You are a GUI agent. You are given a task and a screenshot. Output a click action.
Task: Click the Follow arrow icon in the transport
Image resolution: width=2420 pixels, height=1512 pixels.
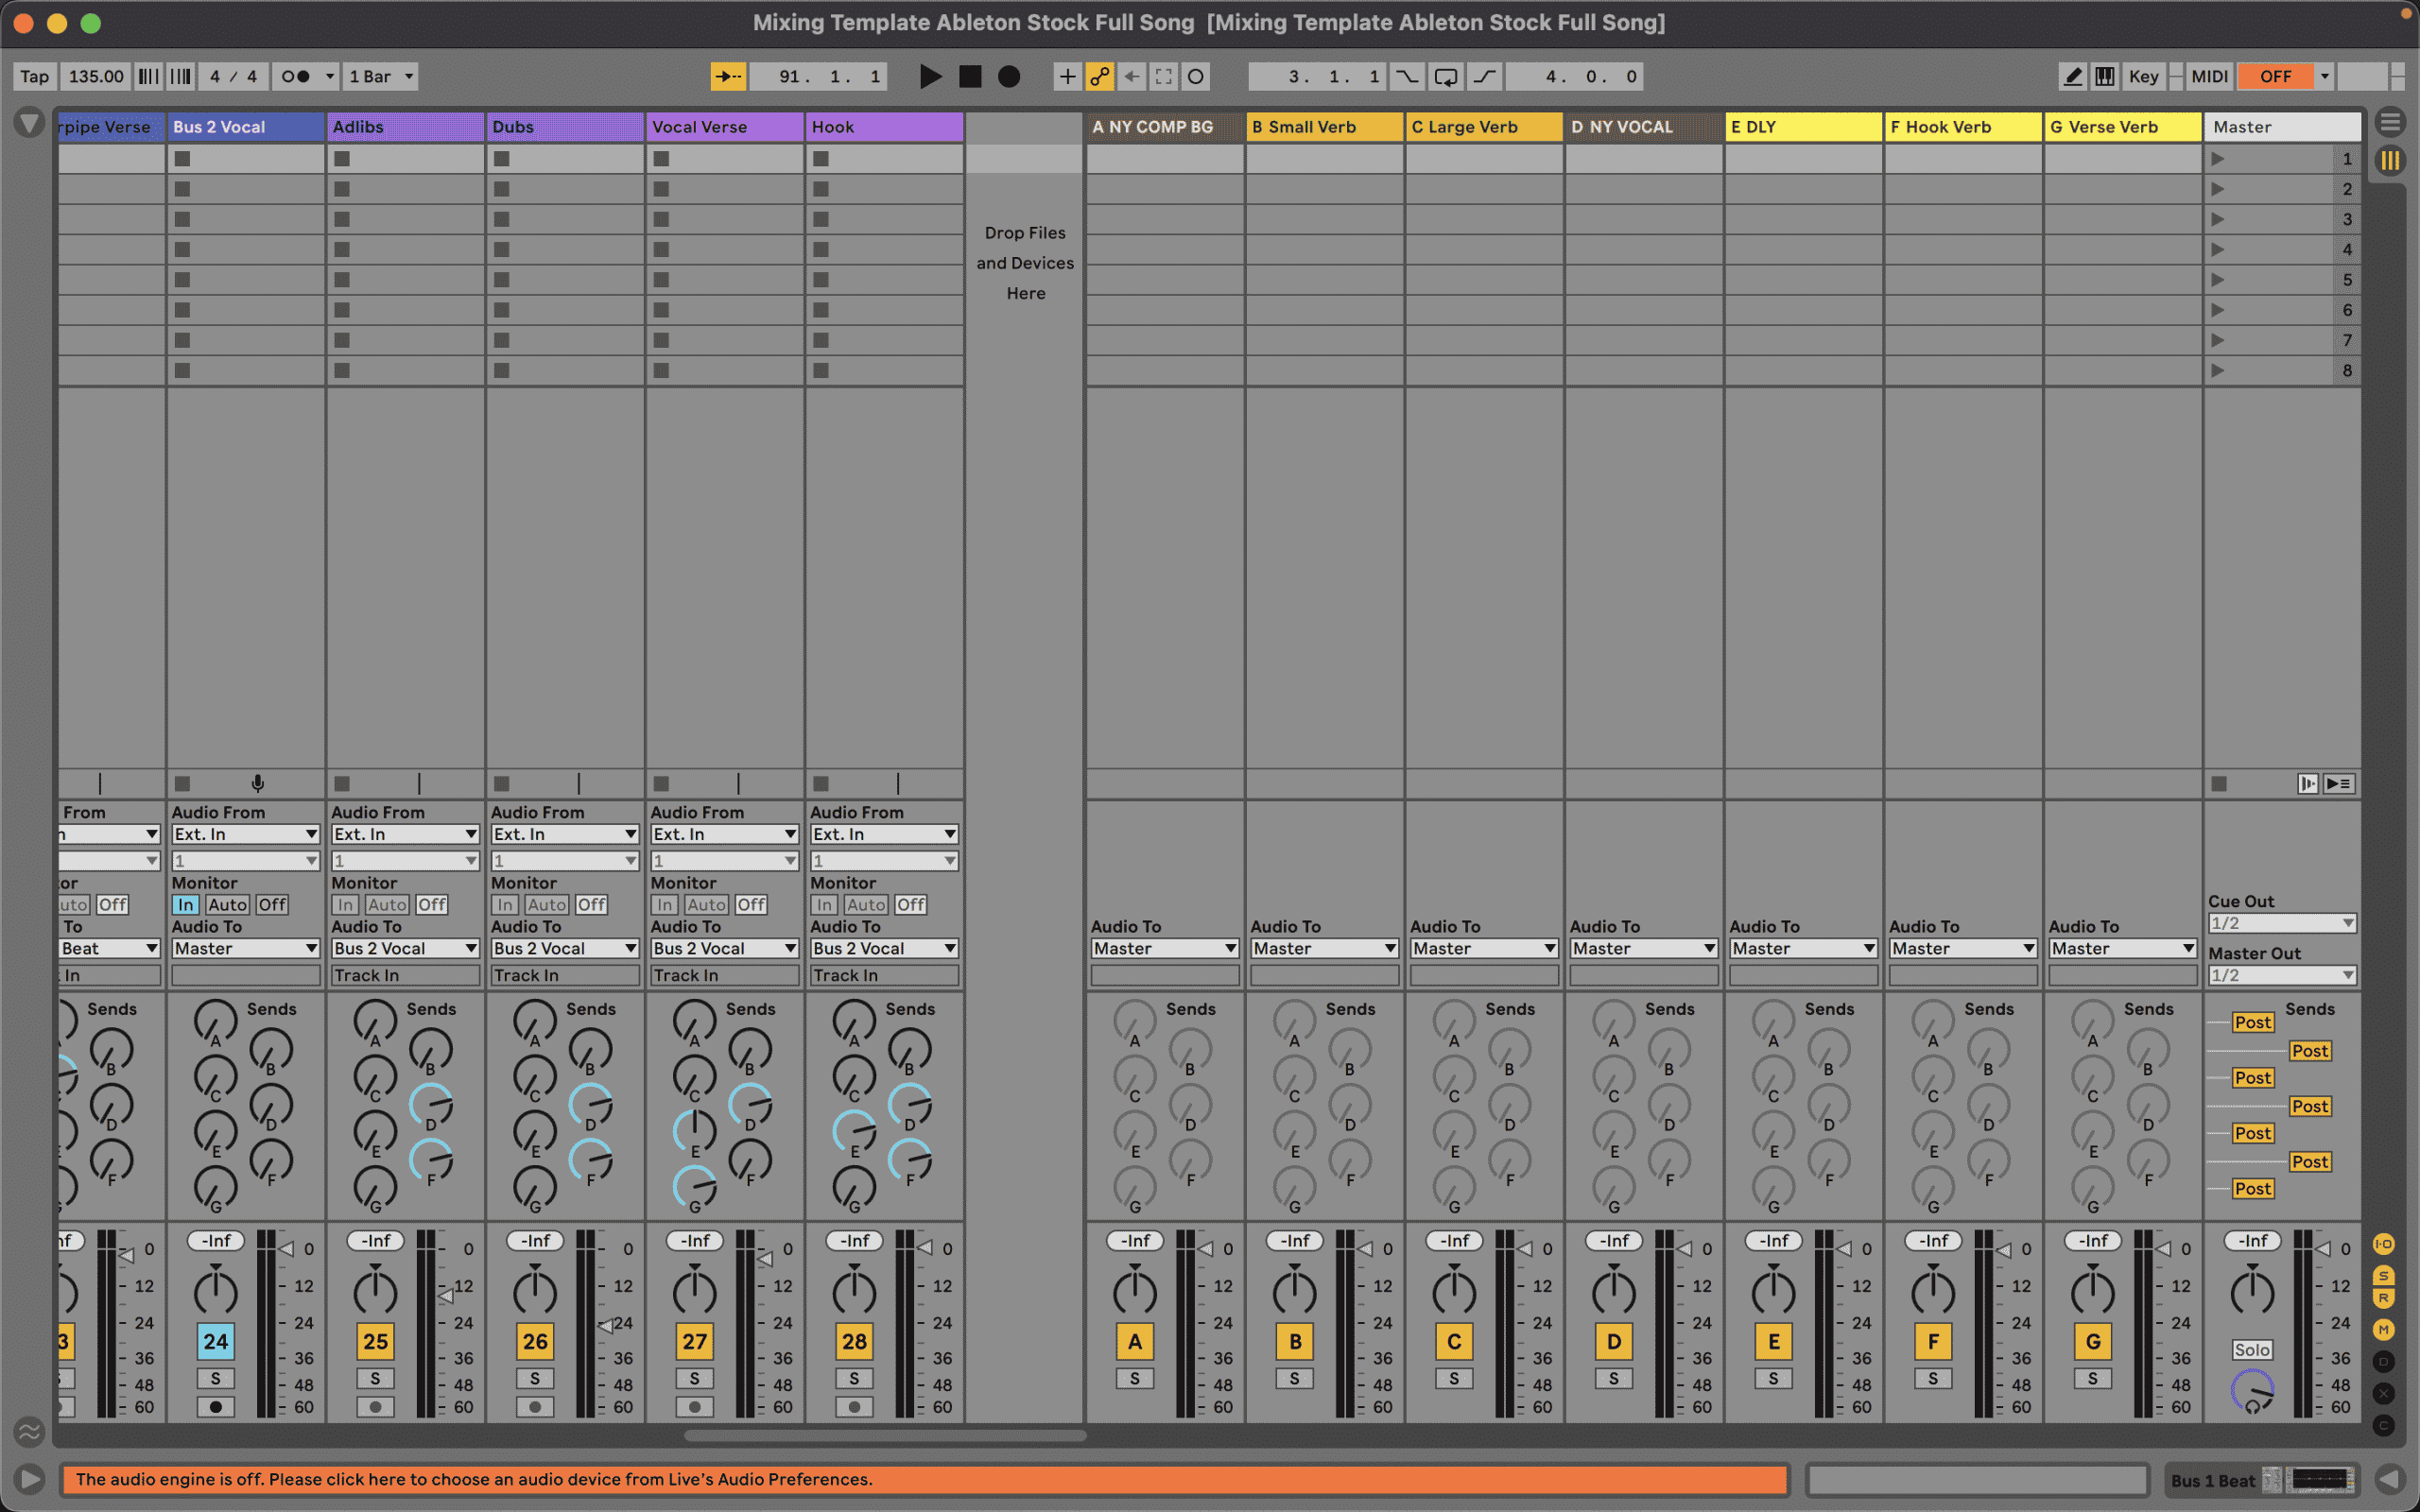click(729, 76)
